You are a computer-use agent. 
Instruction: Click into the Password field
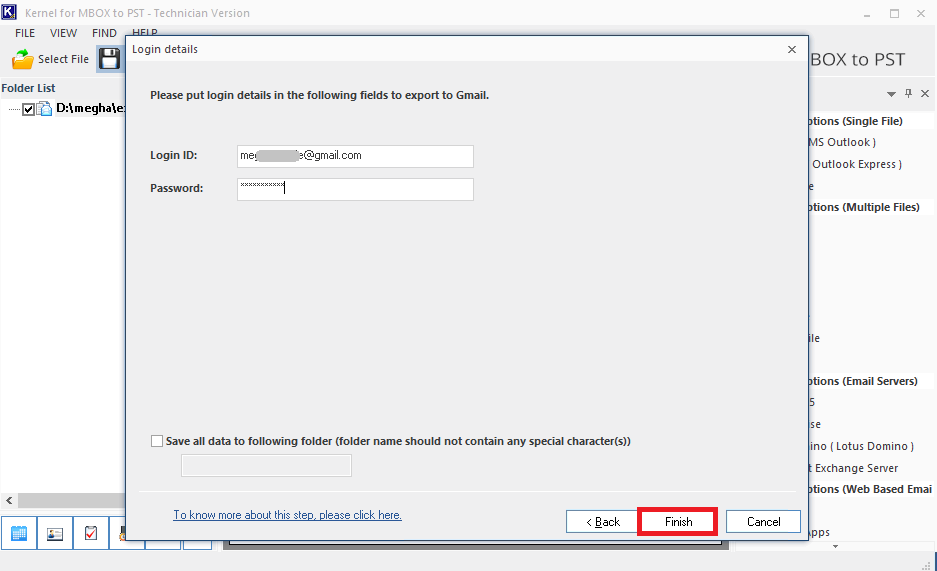[355, 189]
